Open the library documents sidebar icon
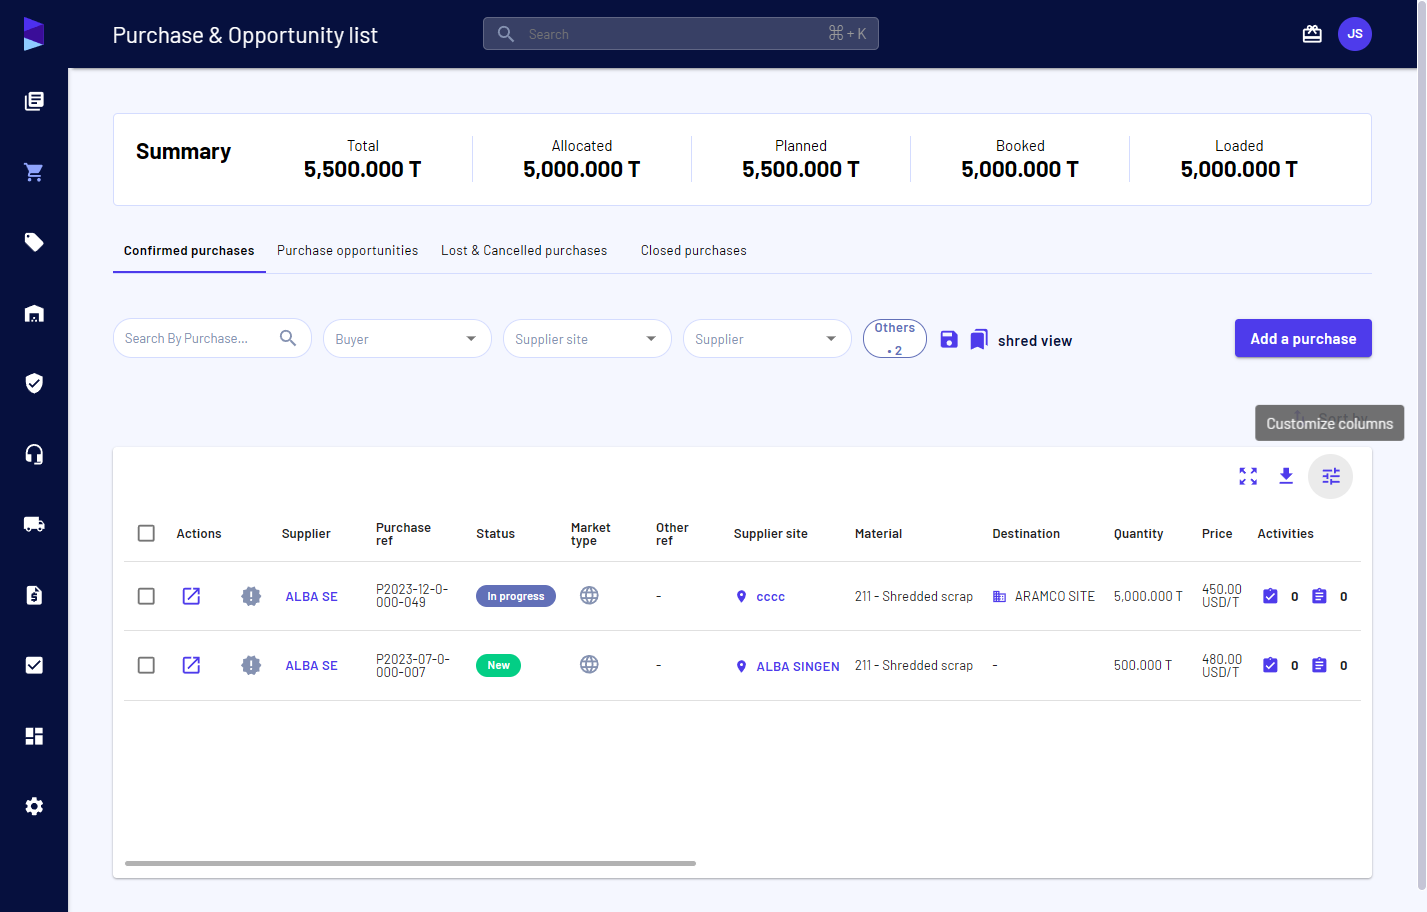The height and width of the screenshot is (912, 1427). (x=34, y=101)
